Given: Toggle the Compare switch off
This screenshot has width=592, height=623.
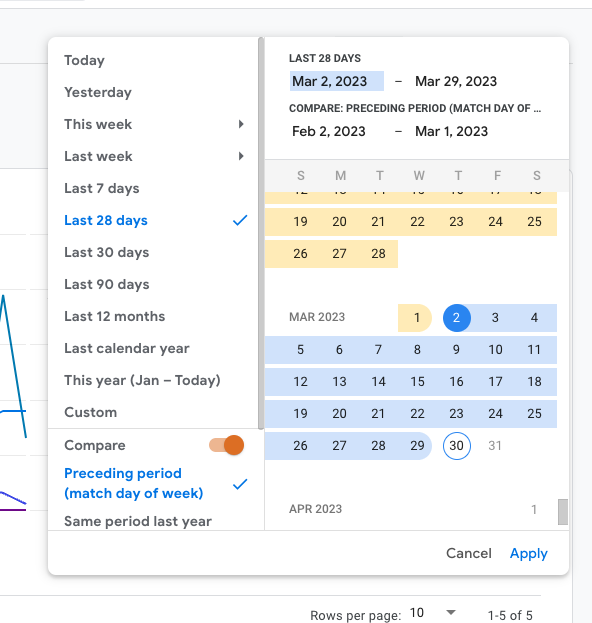Looking at the screenshot, I should pyautogui.click(x=226, y=445).
